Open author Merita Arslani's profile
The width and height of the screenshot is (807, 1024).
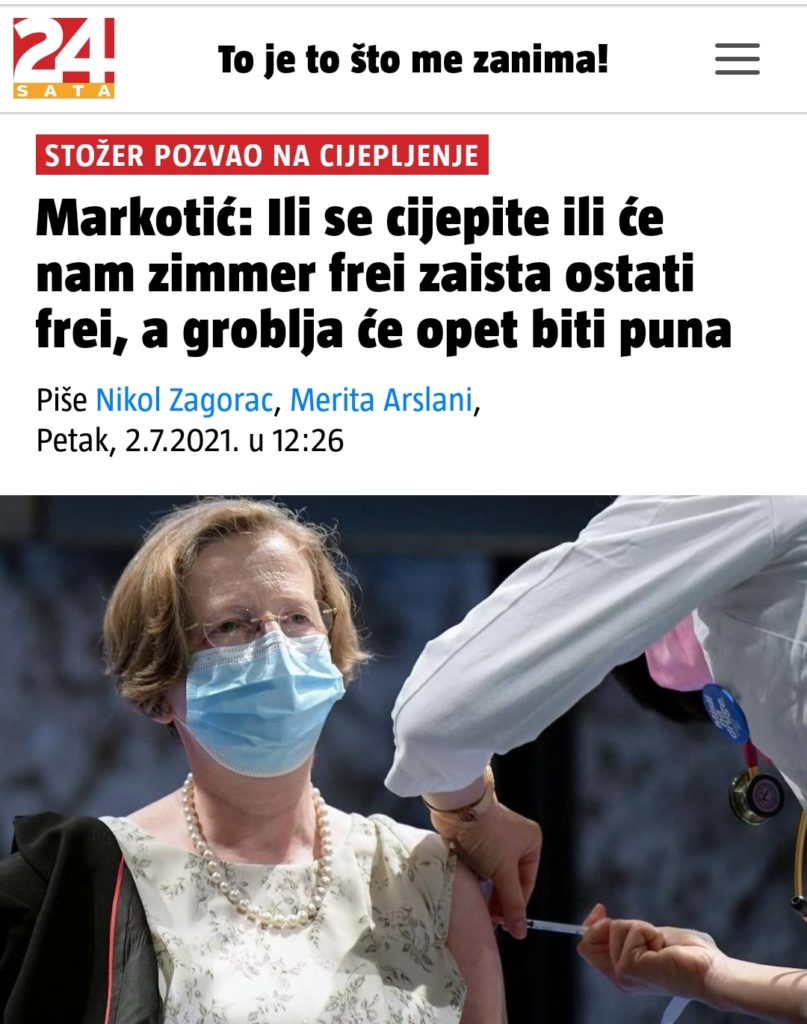click(381, 400)
